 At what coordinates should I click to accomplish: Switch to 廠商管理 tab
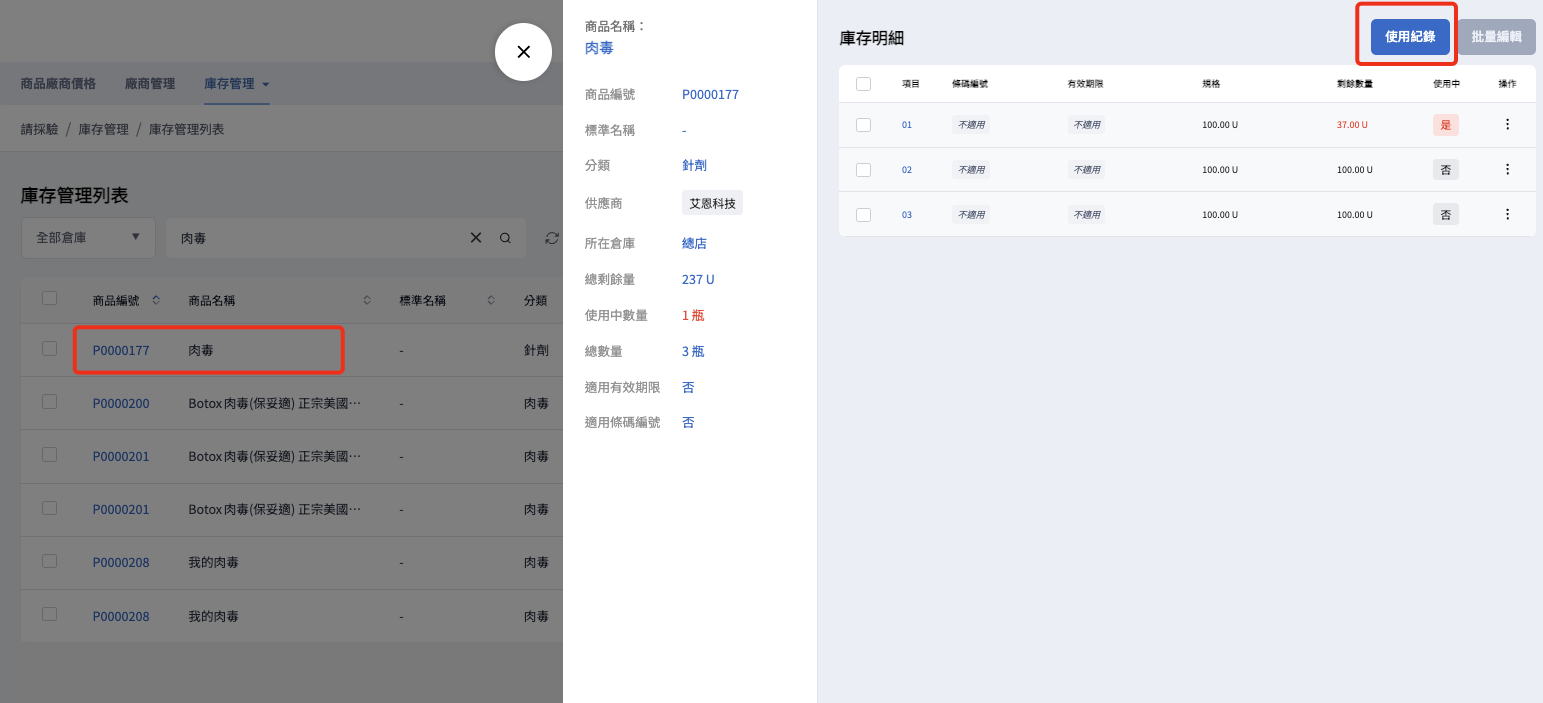click(150, 84)
